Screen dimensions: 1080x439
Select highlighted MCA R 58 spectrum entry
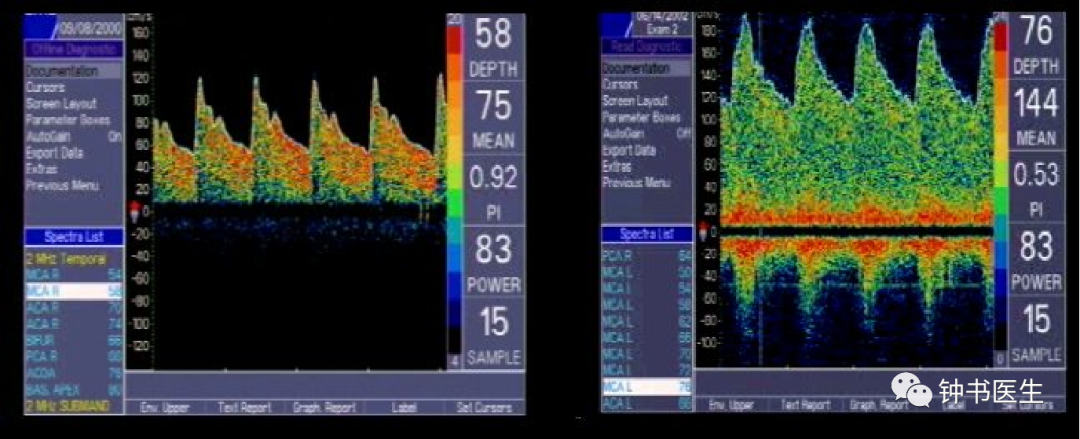[72, 289]
